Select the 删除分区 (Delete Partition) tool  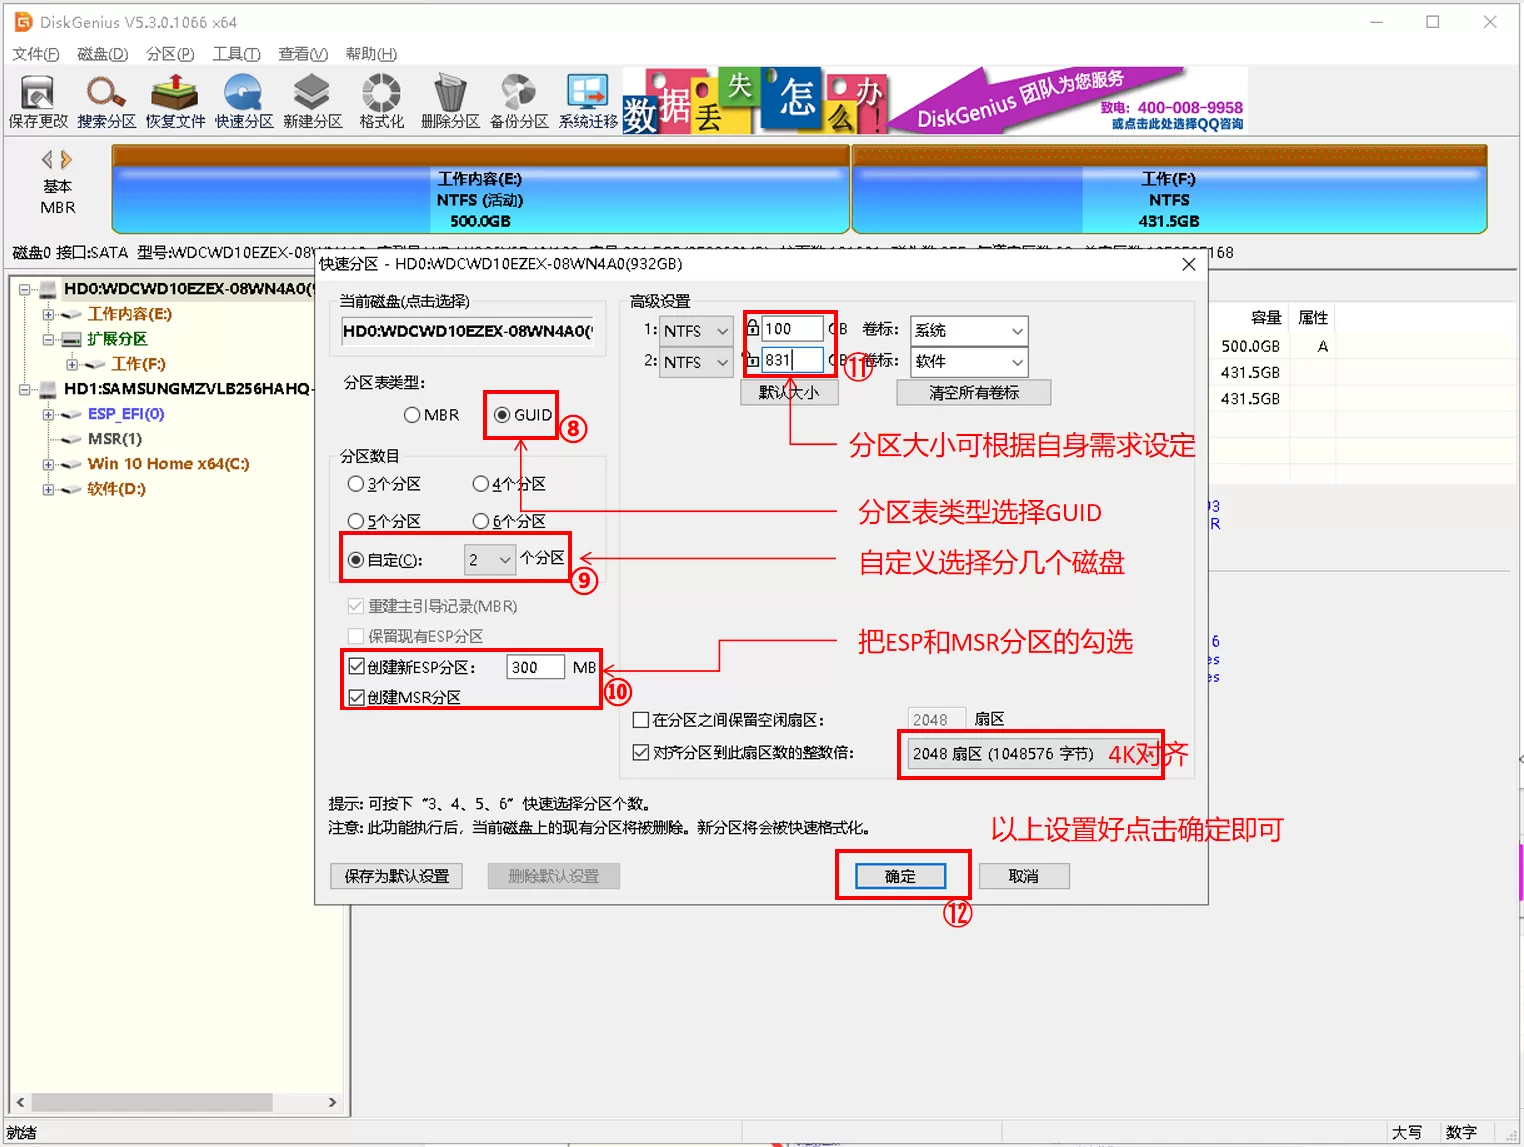449,100
